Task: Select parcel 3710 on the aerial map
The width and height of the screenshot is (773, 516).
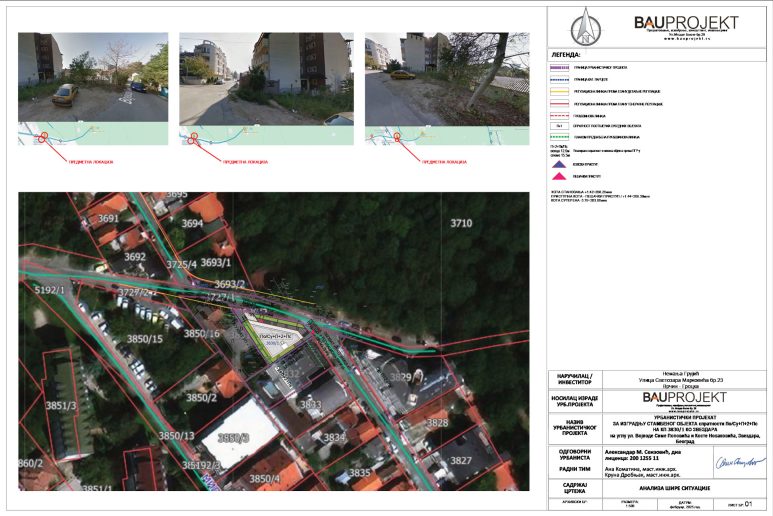Action: pos(460,223)
